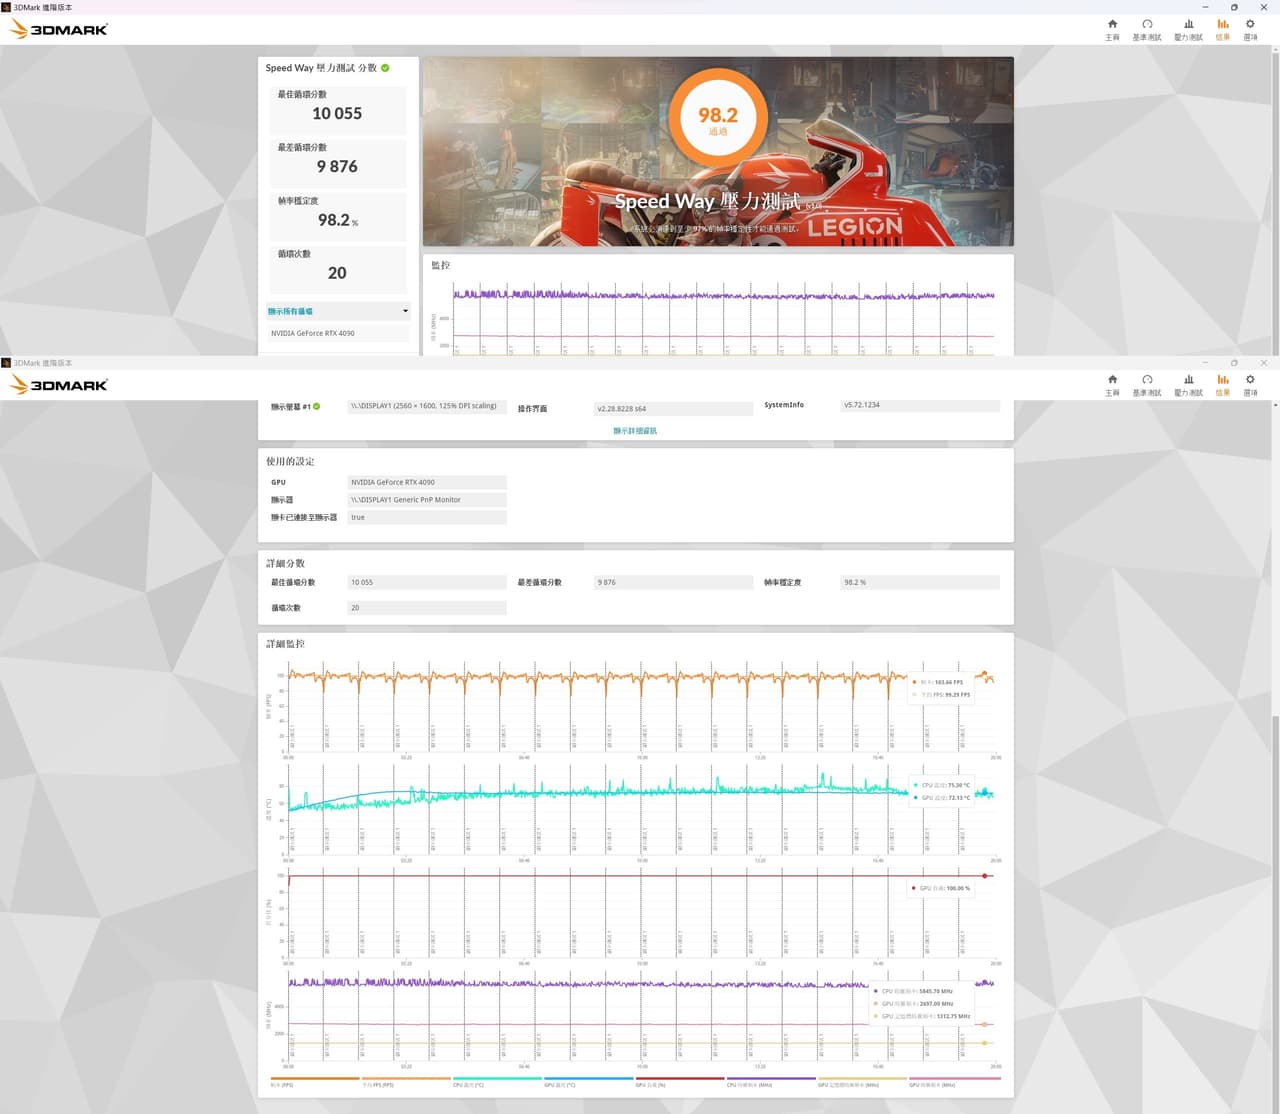Open Benchmarks gauge icon in lower window

(x=1147, y=385)
